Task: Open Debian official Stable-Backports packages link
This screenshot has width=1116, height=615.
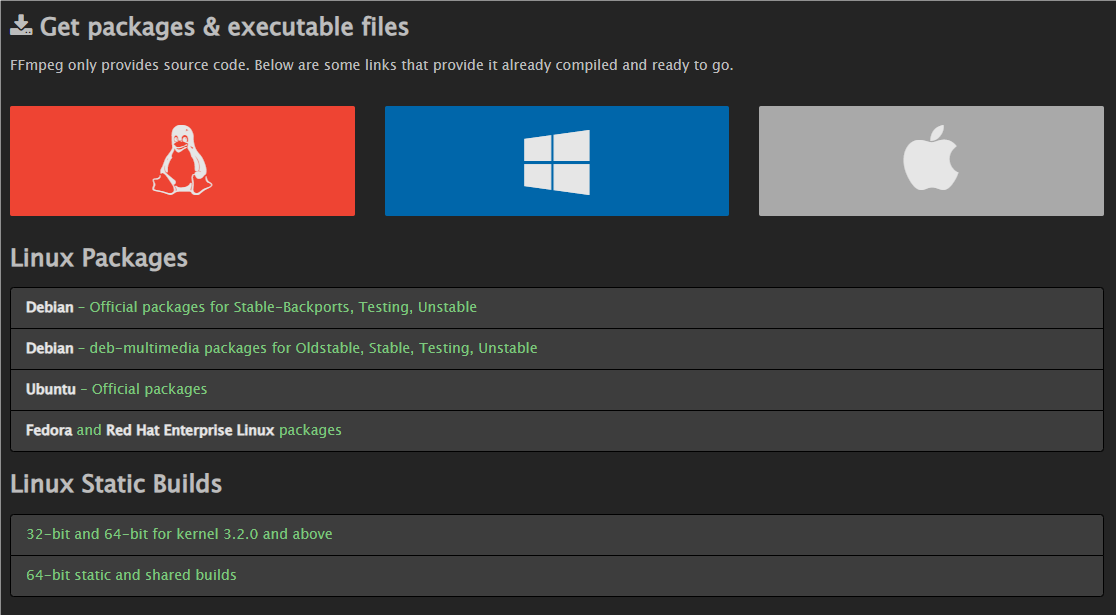Action: (283, 307)
